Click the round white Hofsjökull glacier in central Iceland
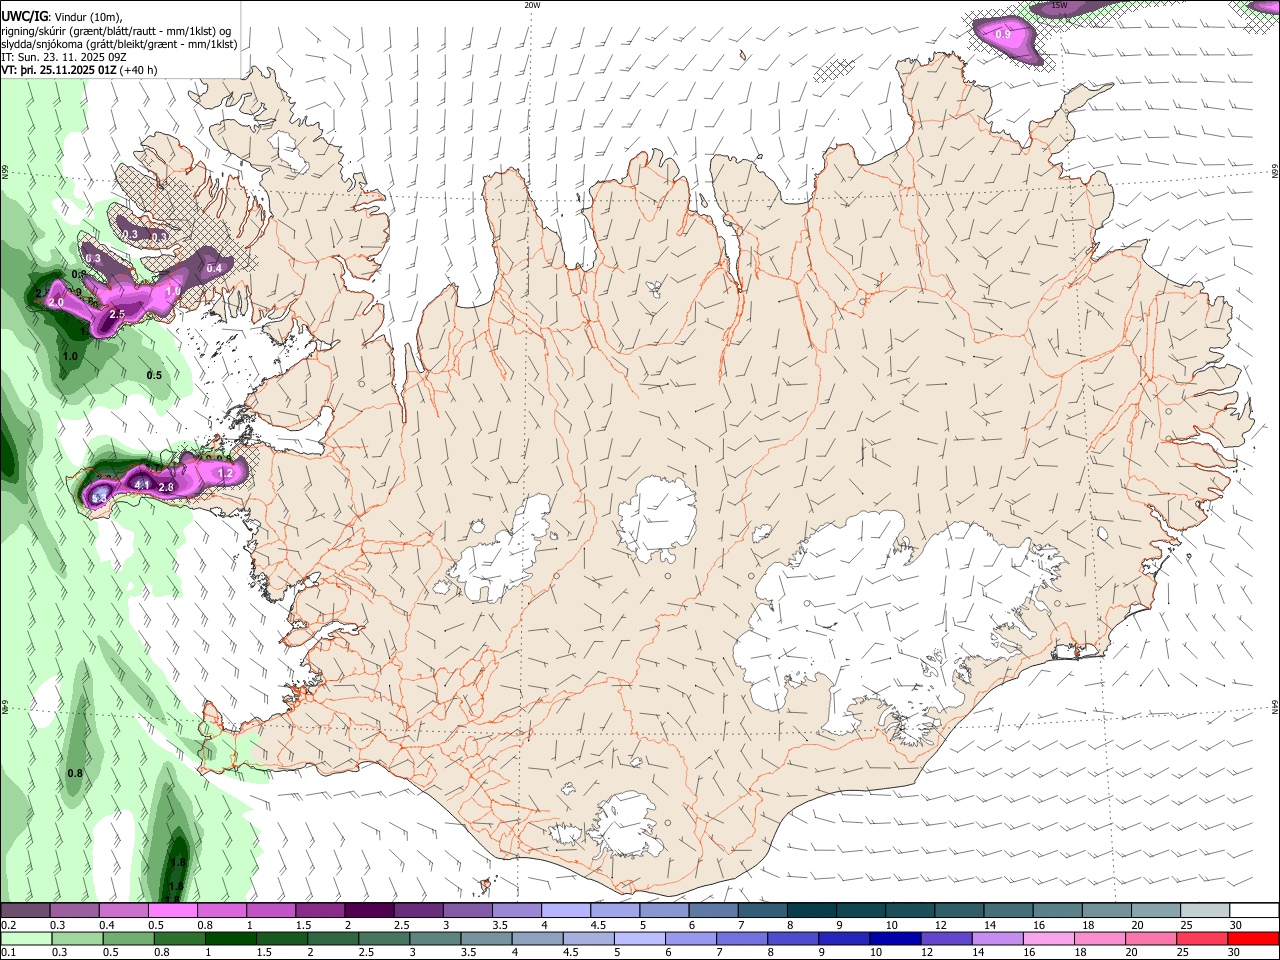The image size is (1280, 960). 657,518
